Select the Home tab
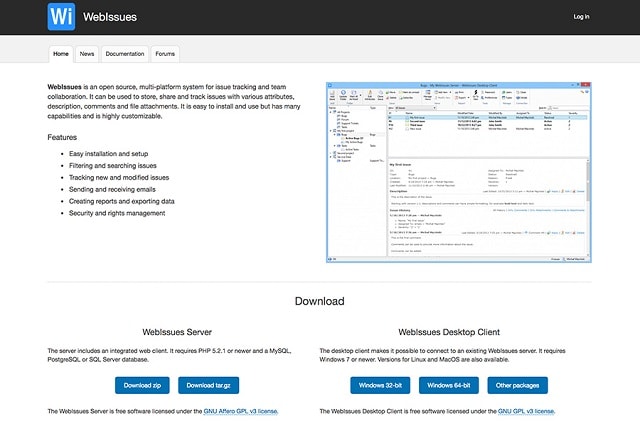This screenshot has width=640, height=426. [x=61, y=54]
